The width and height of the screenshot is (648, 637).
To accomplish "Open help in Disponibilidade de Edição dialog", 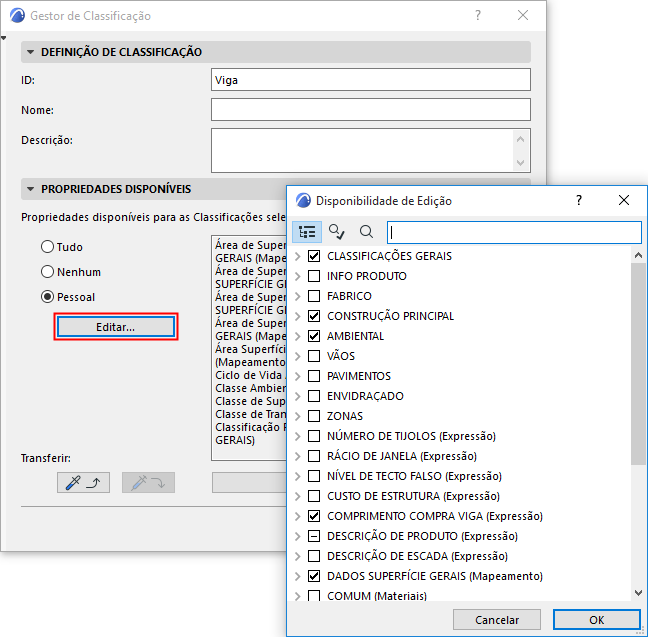I will click(579, 200).
